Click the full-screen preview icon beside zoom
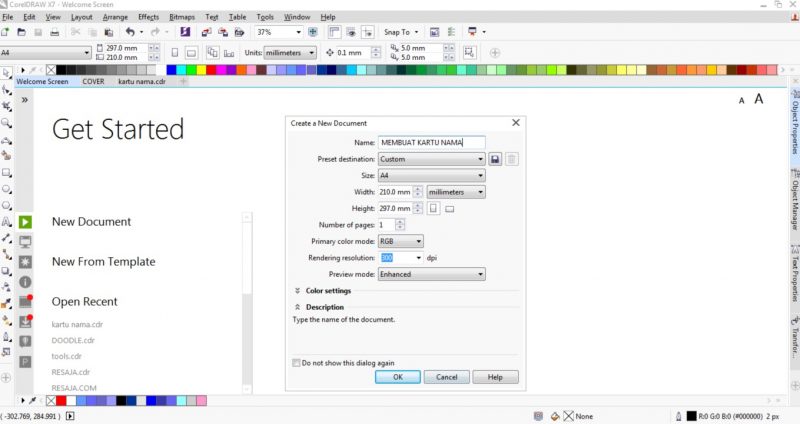The width and height of the screenshot is (800, 424). pyautogui.click(x=313, y=32)
